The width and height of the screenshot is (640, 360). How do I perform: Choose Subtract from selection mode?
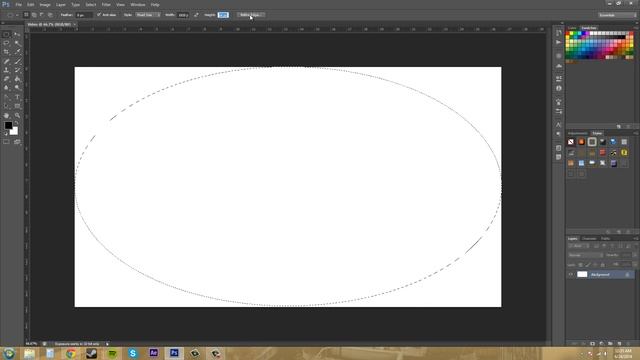pos(42,15)
